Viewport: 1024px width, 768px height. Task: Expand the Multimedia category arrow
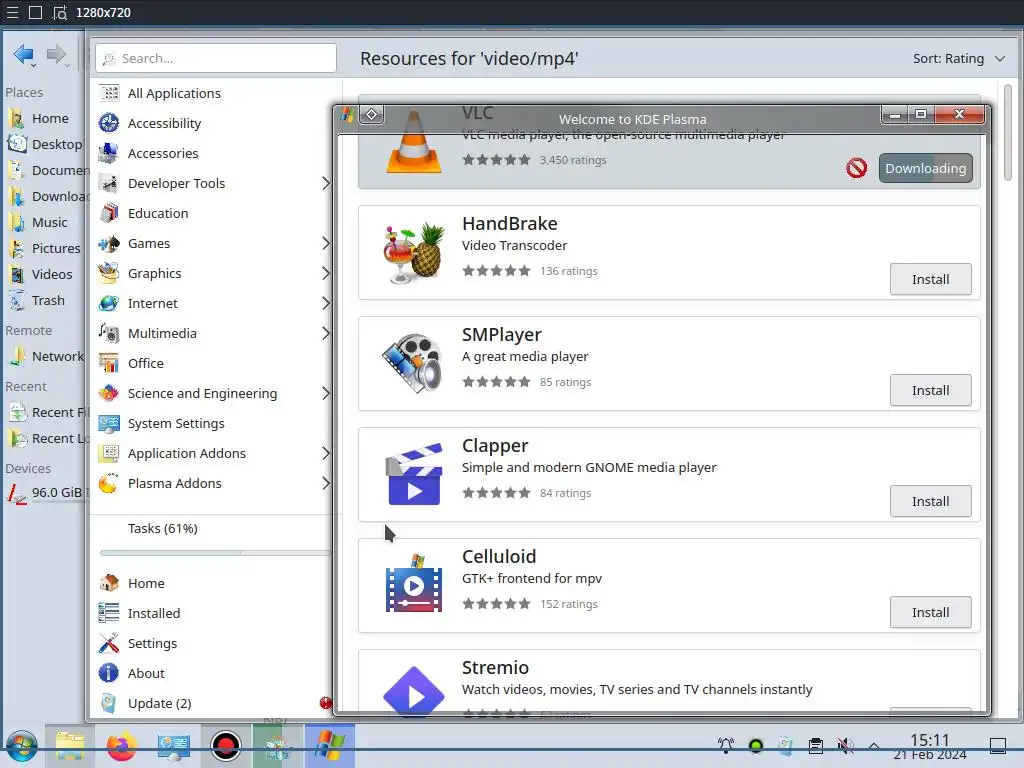(326, 333)
